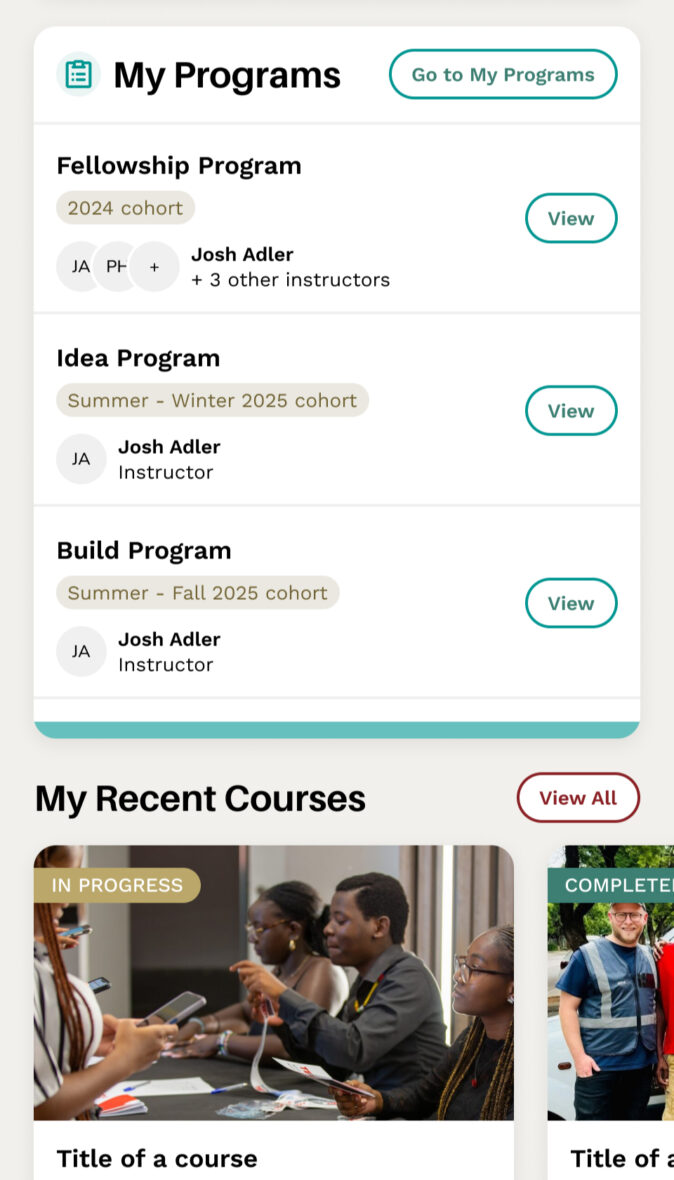View the Build Program

point(571,603)
